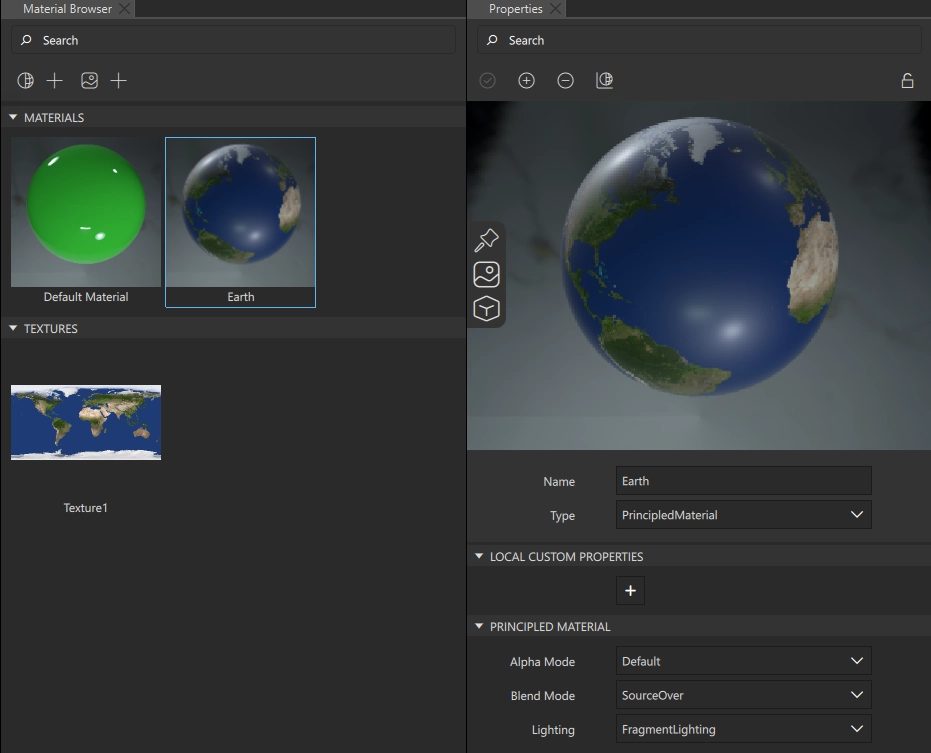
Task: Switch to the Properties tab
Action: click(x=515, y=9)
